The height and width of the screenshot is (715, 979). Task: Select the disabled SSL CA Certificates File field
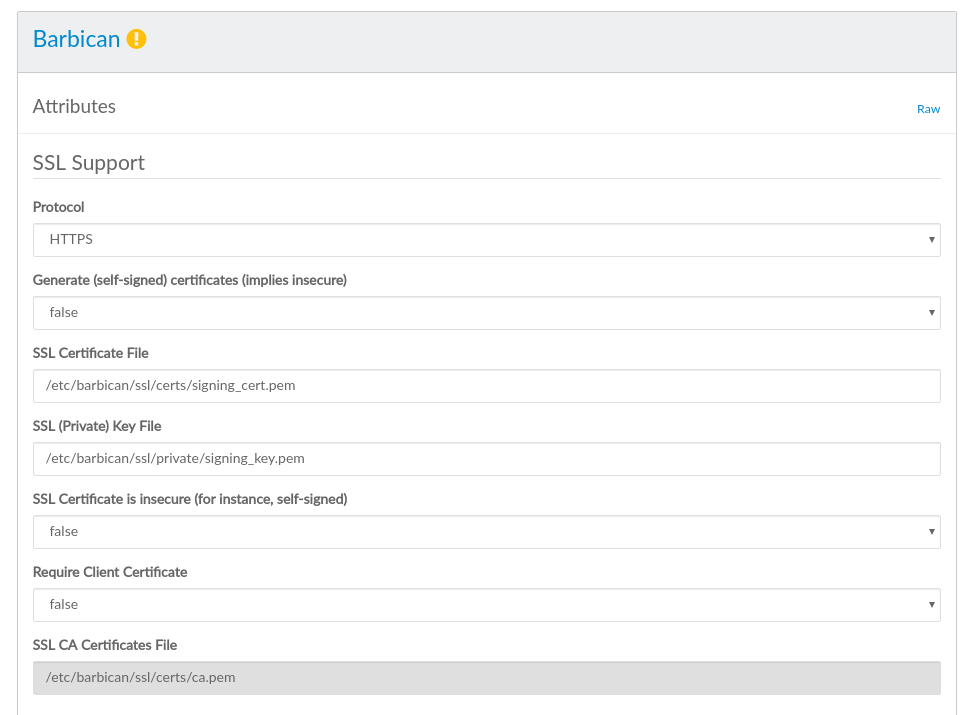click(486, 678)
